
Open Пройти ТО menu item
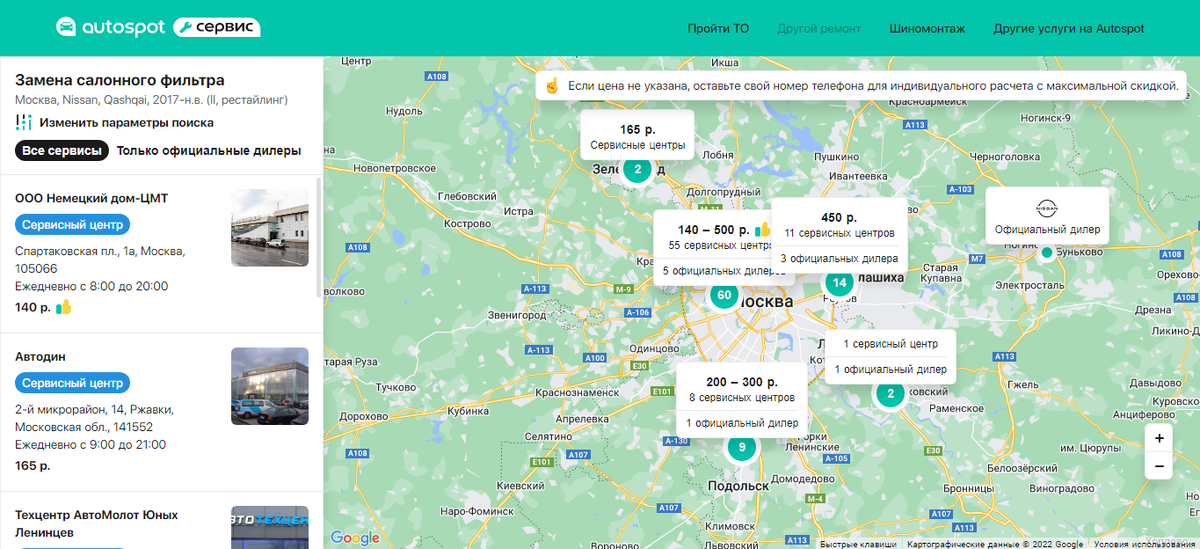[718, 29]
